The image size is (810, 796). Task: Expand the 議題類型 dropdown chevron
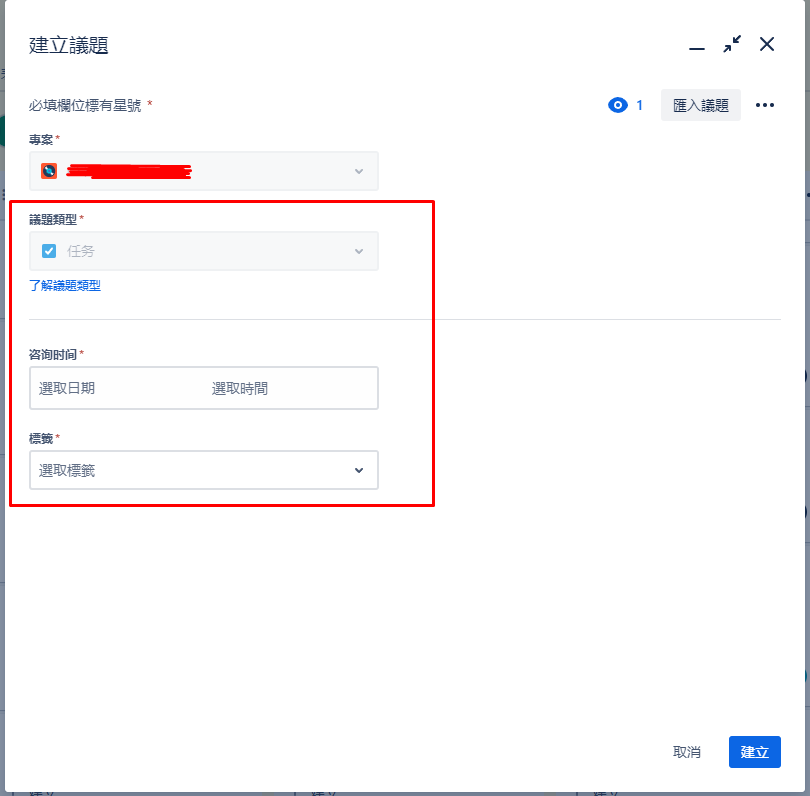pyautogui.click(x=359, y=252)
